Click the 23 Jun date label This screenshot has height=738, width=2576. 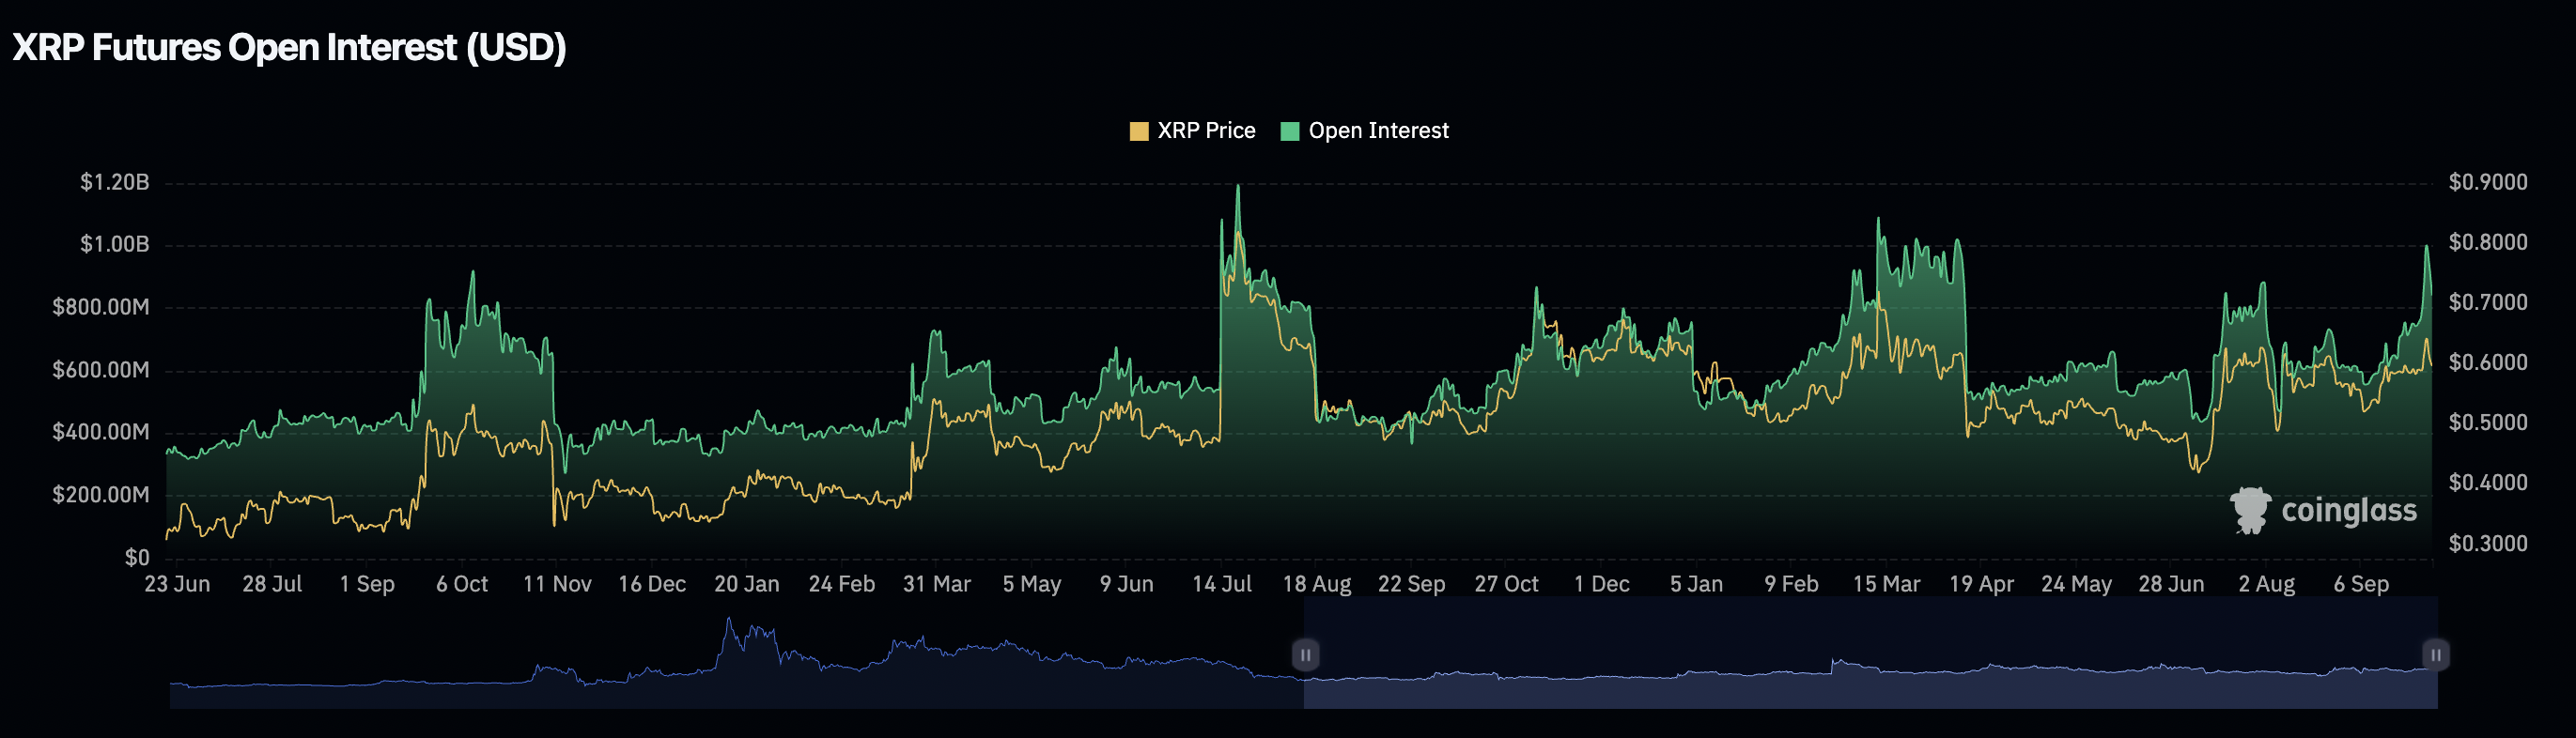(x=177, y=584)
